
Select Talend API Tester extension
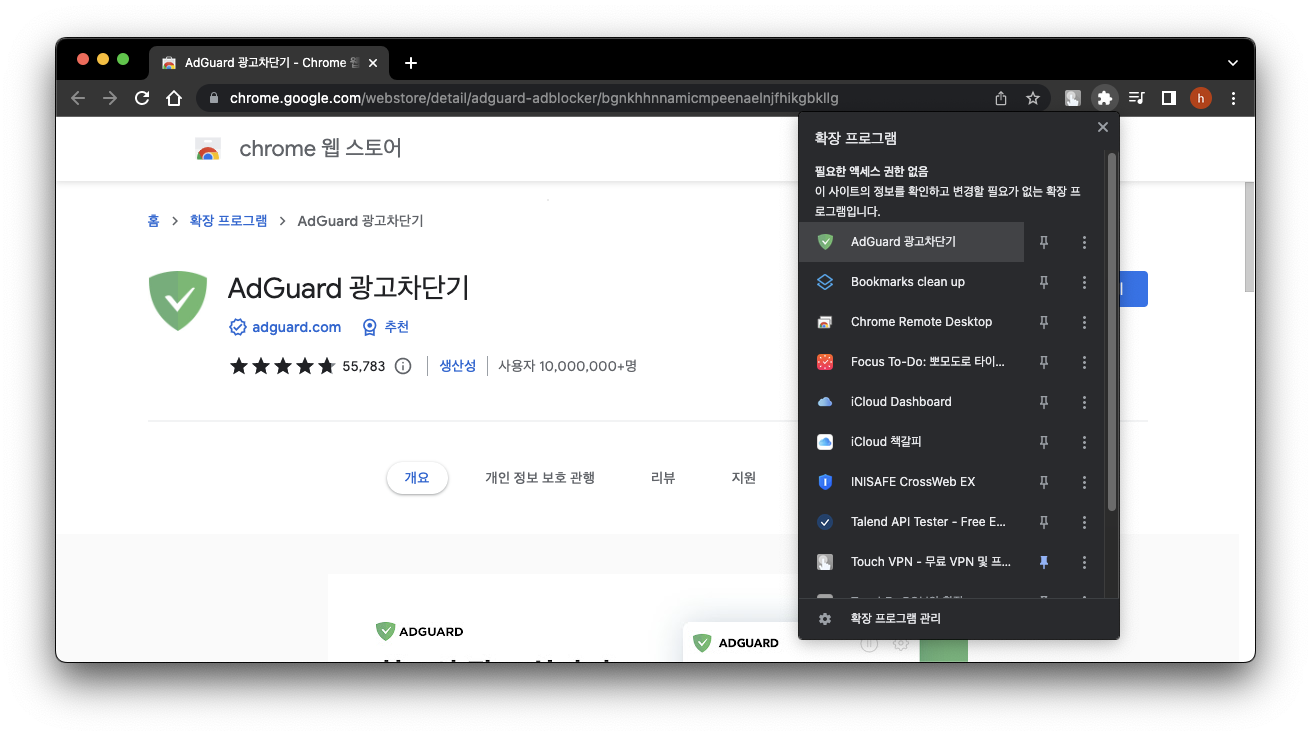pyautogui.click(x=911, y=522)
